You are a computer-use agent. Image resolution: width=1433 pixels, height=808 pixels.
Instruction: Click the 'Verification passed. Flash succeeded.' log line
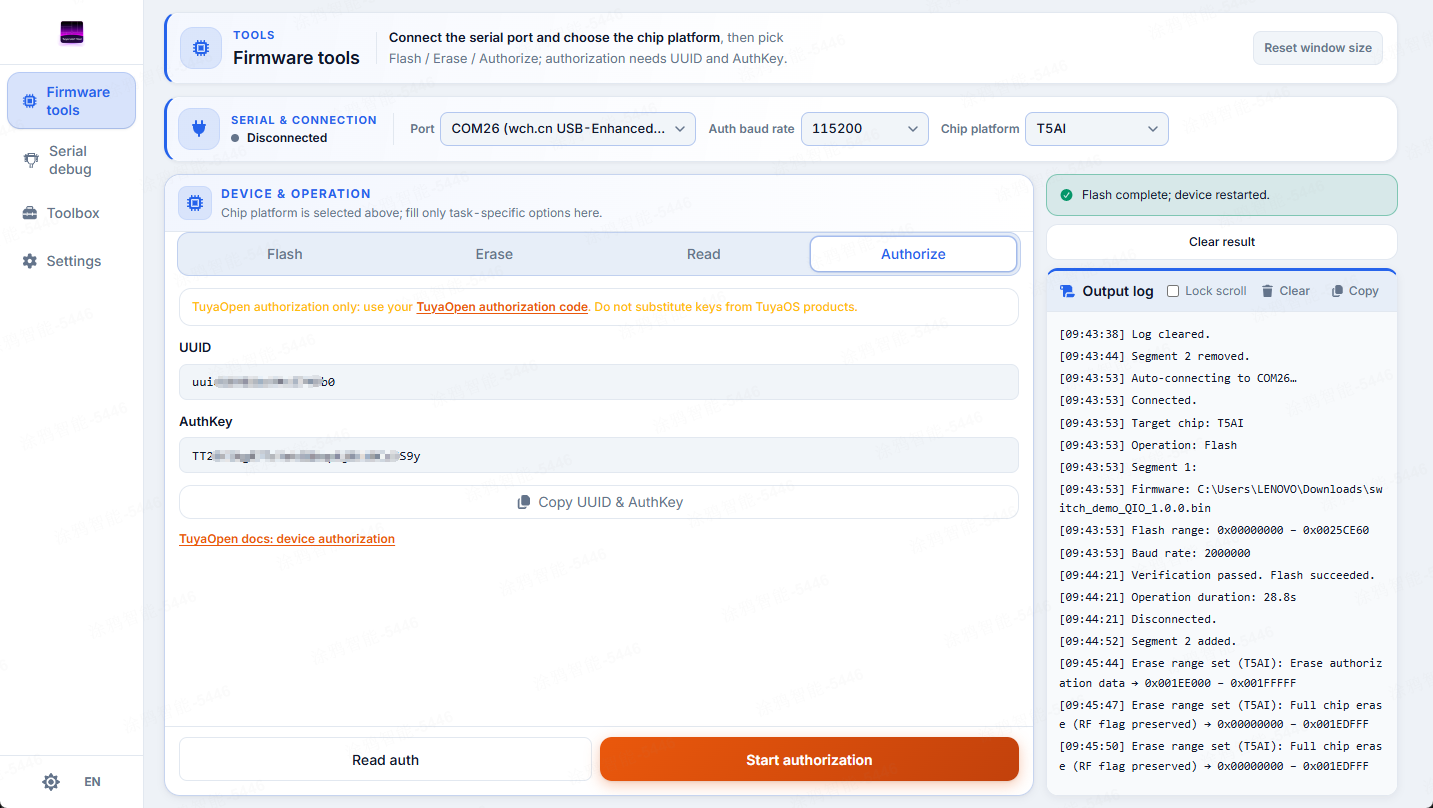[1217, 575]
